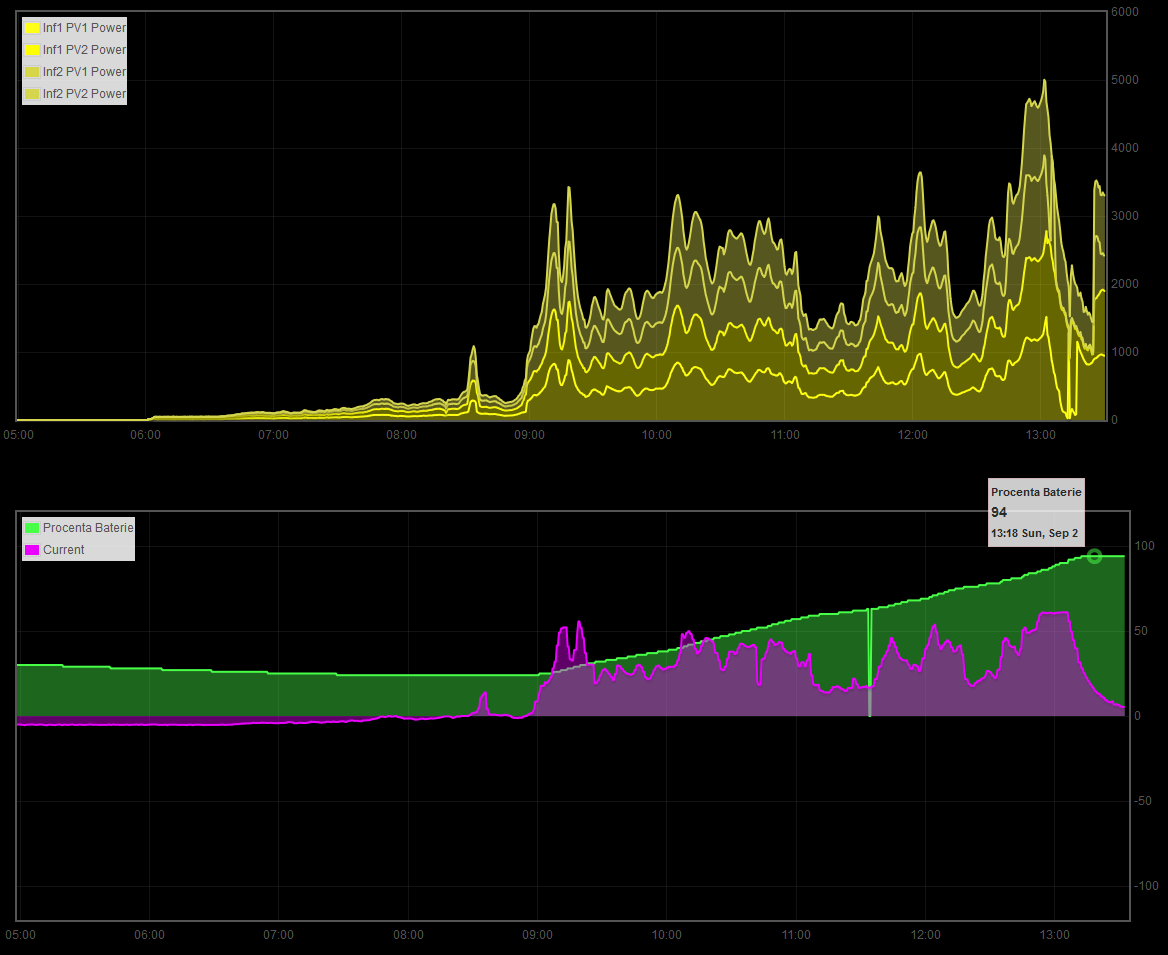Toggle the Inf2 PV1 Power legend text

click(84, 72)
